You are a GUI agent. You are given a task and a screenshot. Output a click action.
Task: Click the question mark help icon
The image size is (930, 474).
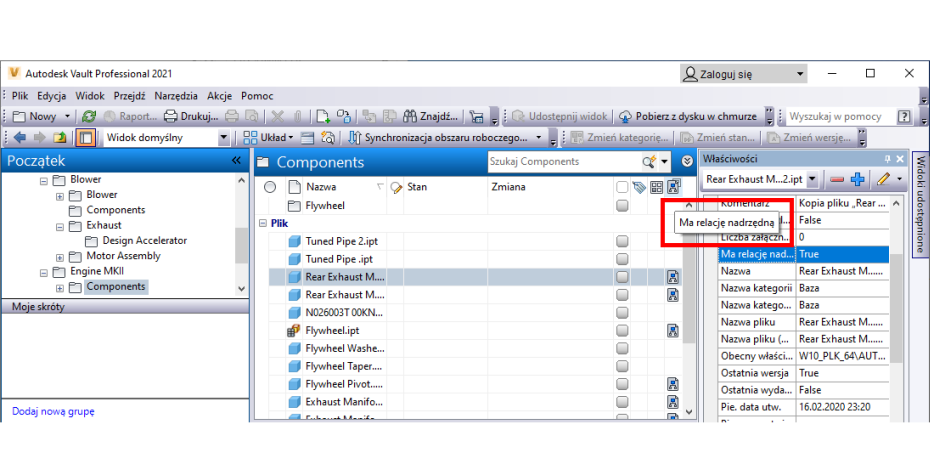click(x=904, y=116)
